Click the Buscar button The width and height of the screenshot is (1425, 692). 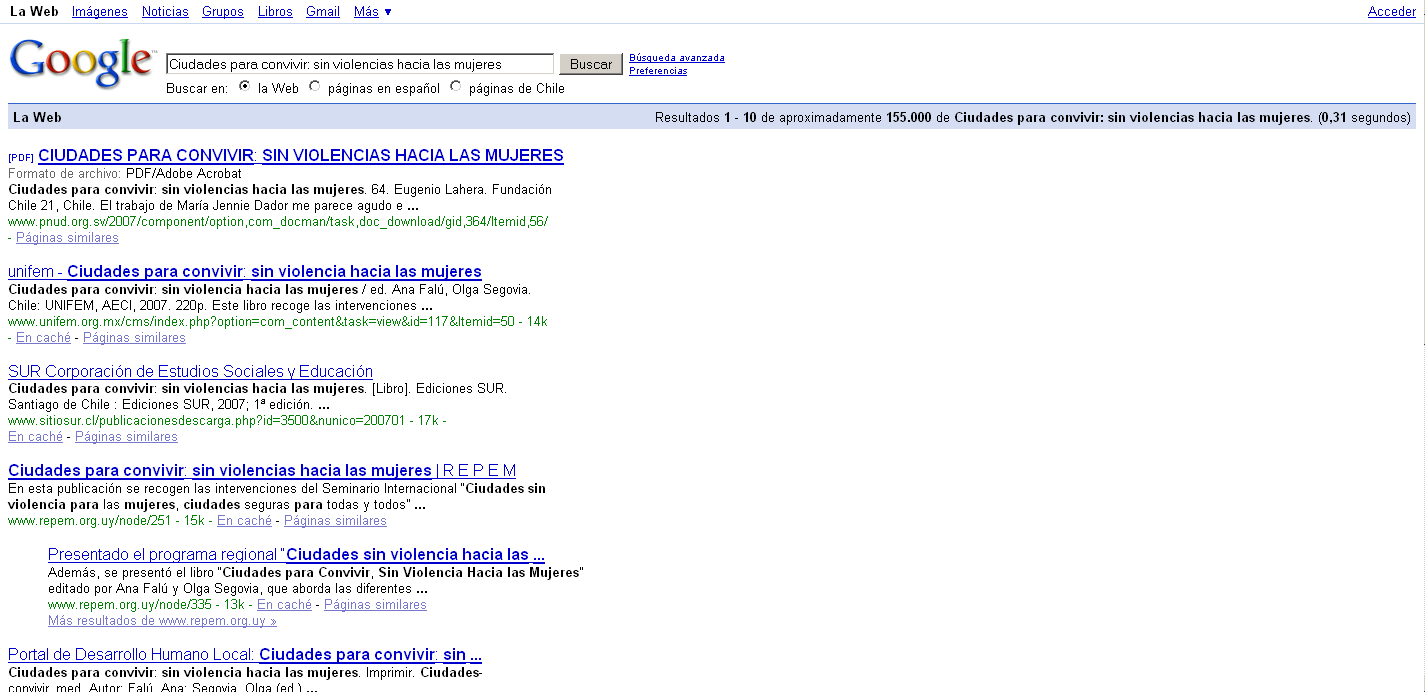591,64
